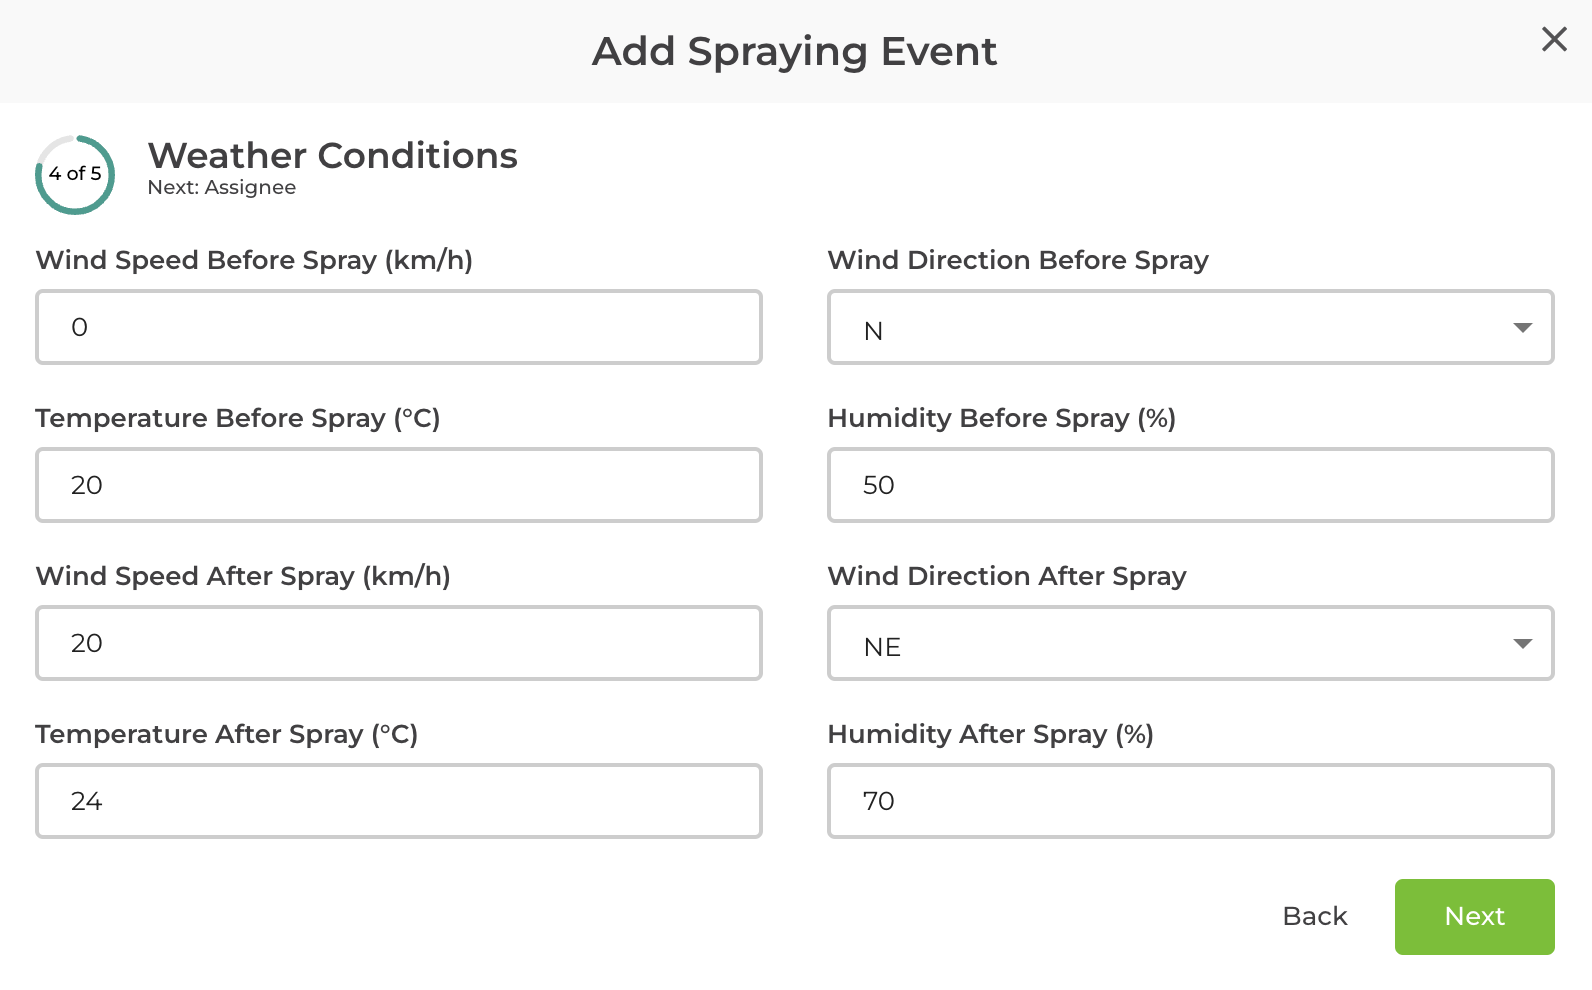
Task: Select the Temperature After Spray field showing 24
Action: (x=398, y=801)
